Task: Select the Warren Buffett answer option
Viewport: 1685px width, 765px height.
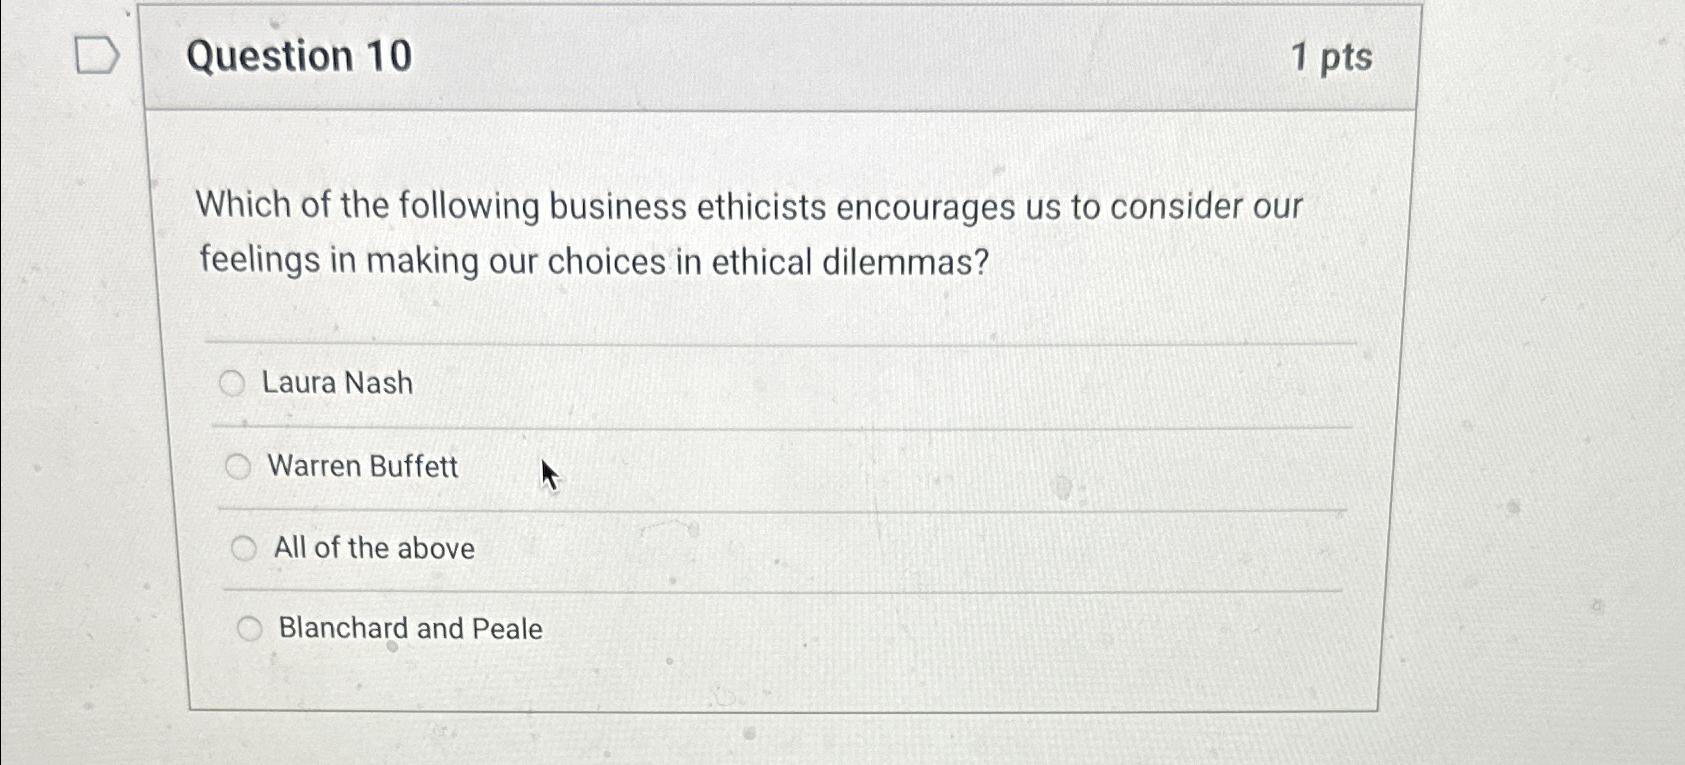Action: 239,465
